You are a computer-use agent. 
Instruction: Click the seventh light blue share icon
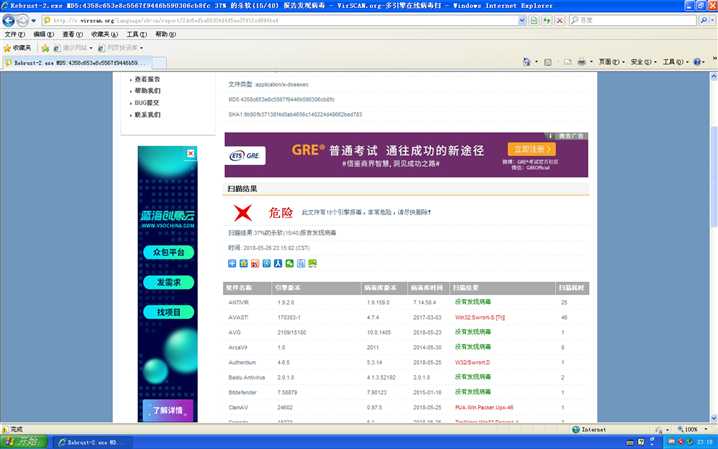pyautogui.click(x=301, y=263)
